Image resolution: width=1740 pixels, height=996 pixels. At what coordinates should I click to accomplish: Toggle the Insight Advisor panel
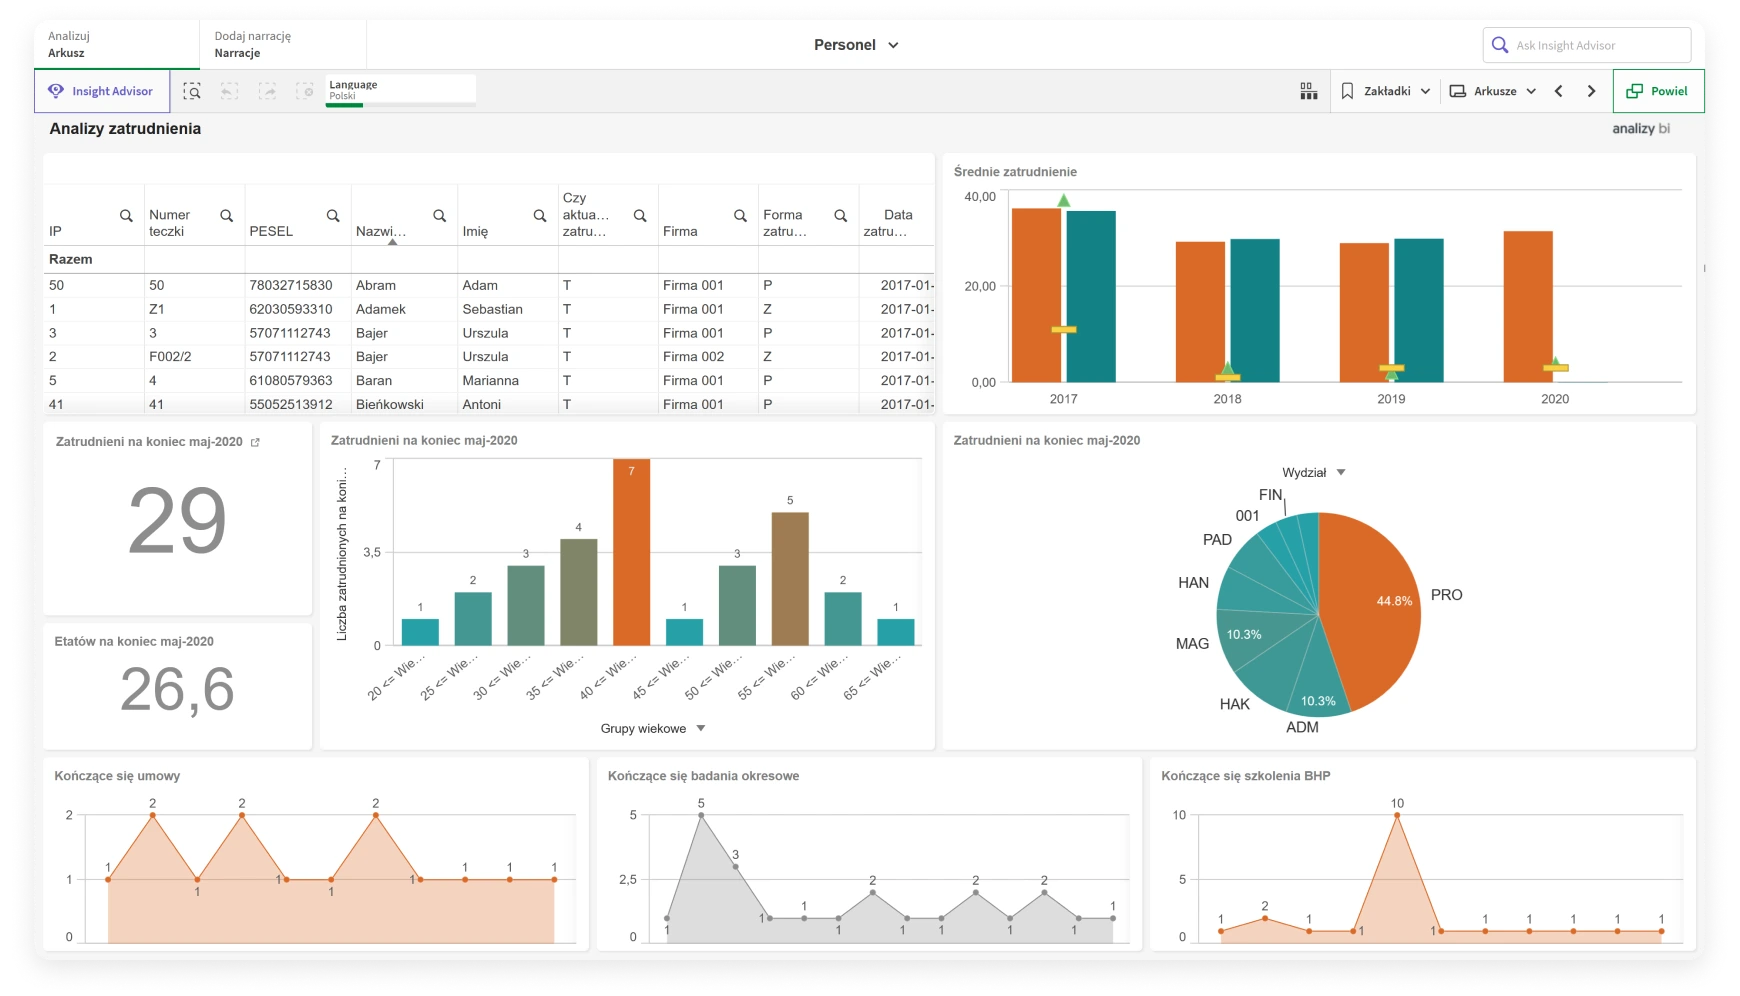[x=102, y=91]
